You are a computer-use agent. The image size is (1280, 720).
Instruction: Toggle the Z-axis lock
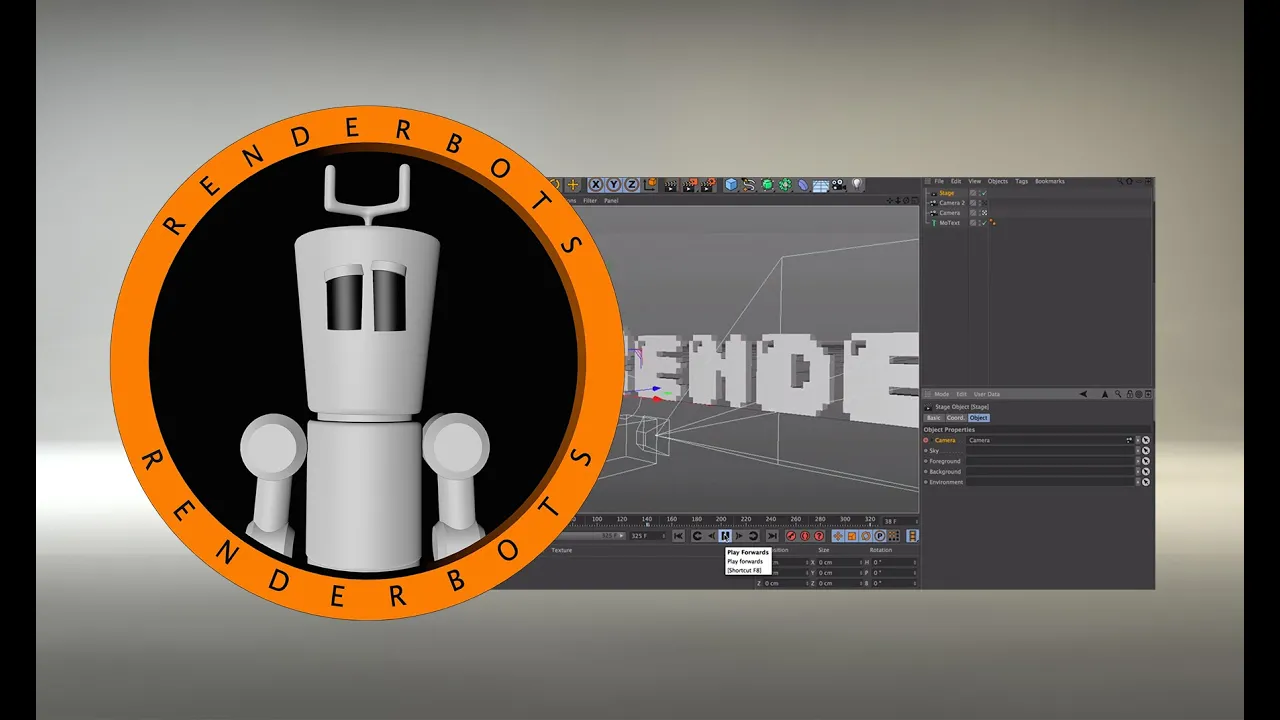(x=632, y=184)
